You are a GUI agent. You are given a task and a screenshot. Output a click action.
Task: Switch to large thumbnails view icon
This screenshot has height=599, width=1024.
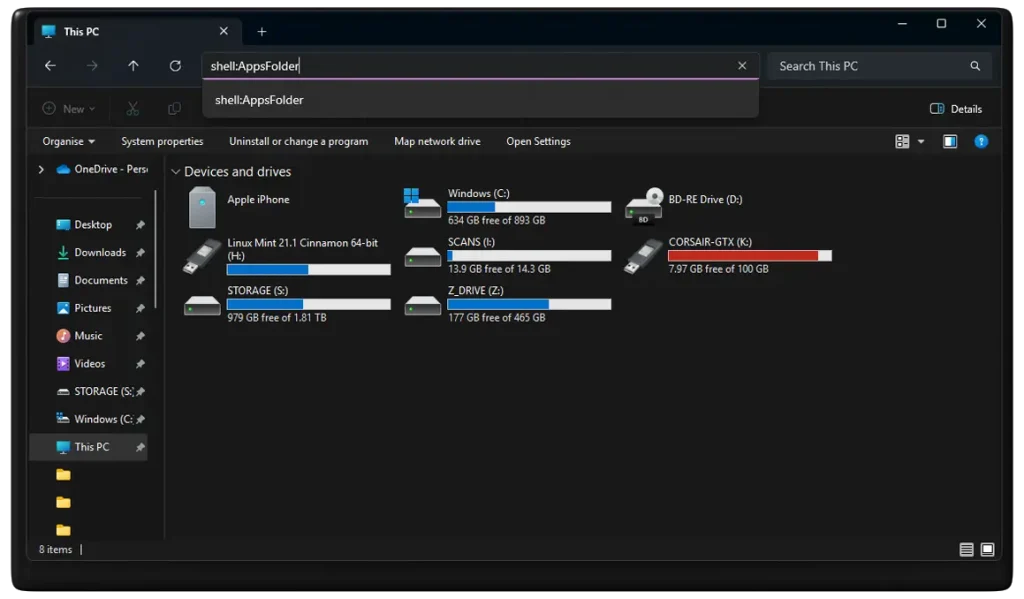(x=987, y=549)
